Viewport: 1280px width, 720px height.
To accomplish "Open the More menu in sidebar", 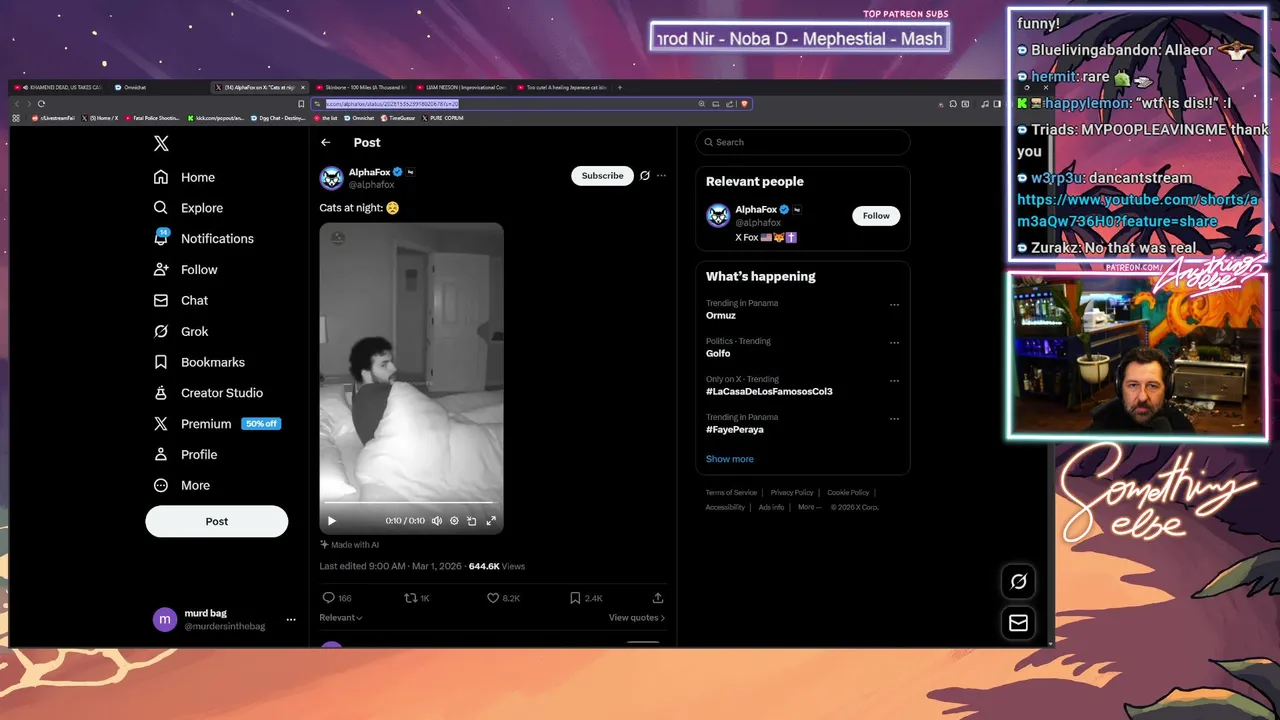I will point(181,485).
